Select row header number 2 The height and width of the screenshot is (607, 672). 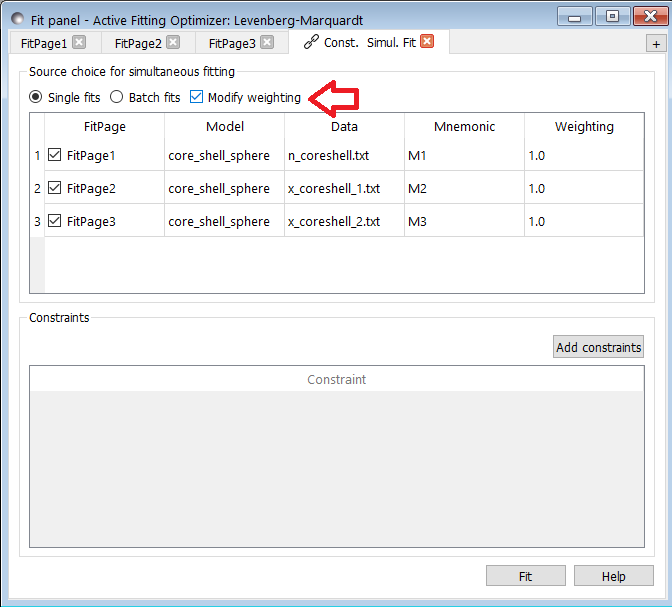click(37, 188)
